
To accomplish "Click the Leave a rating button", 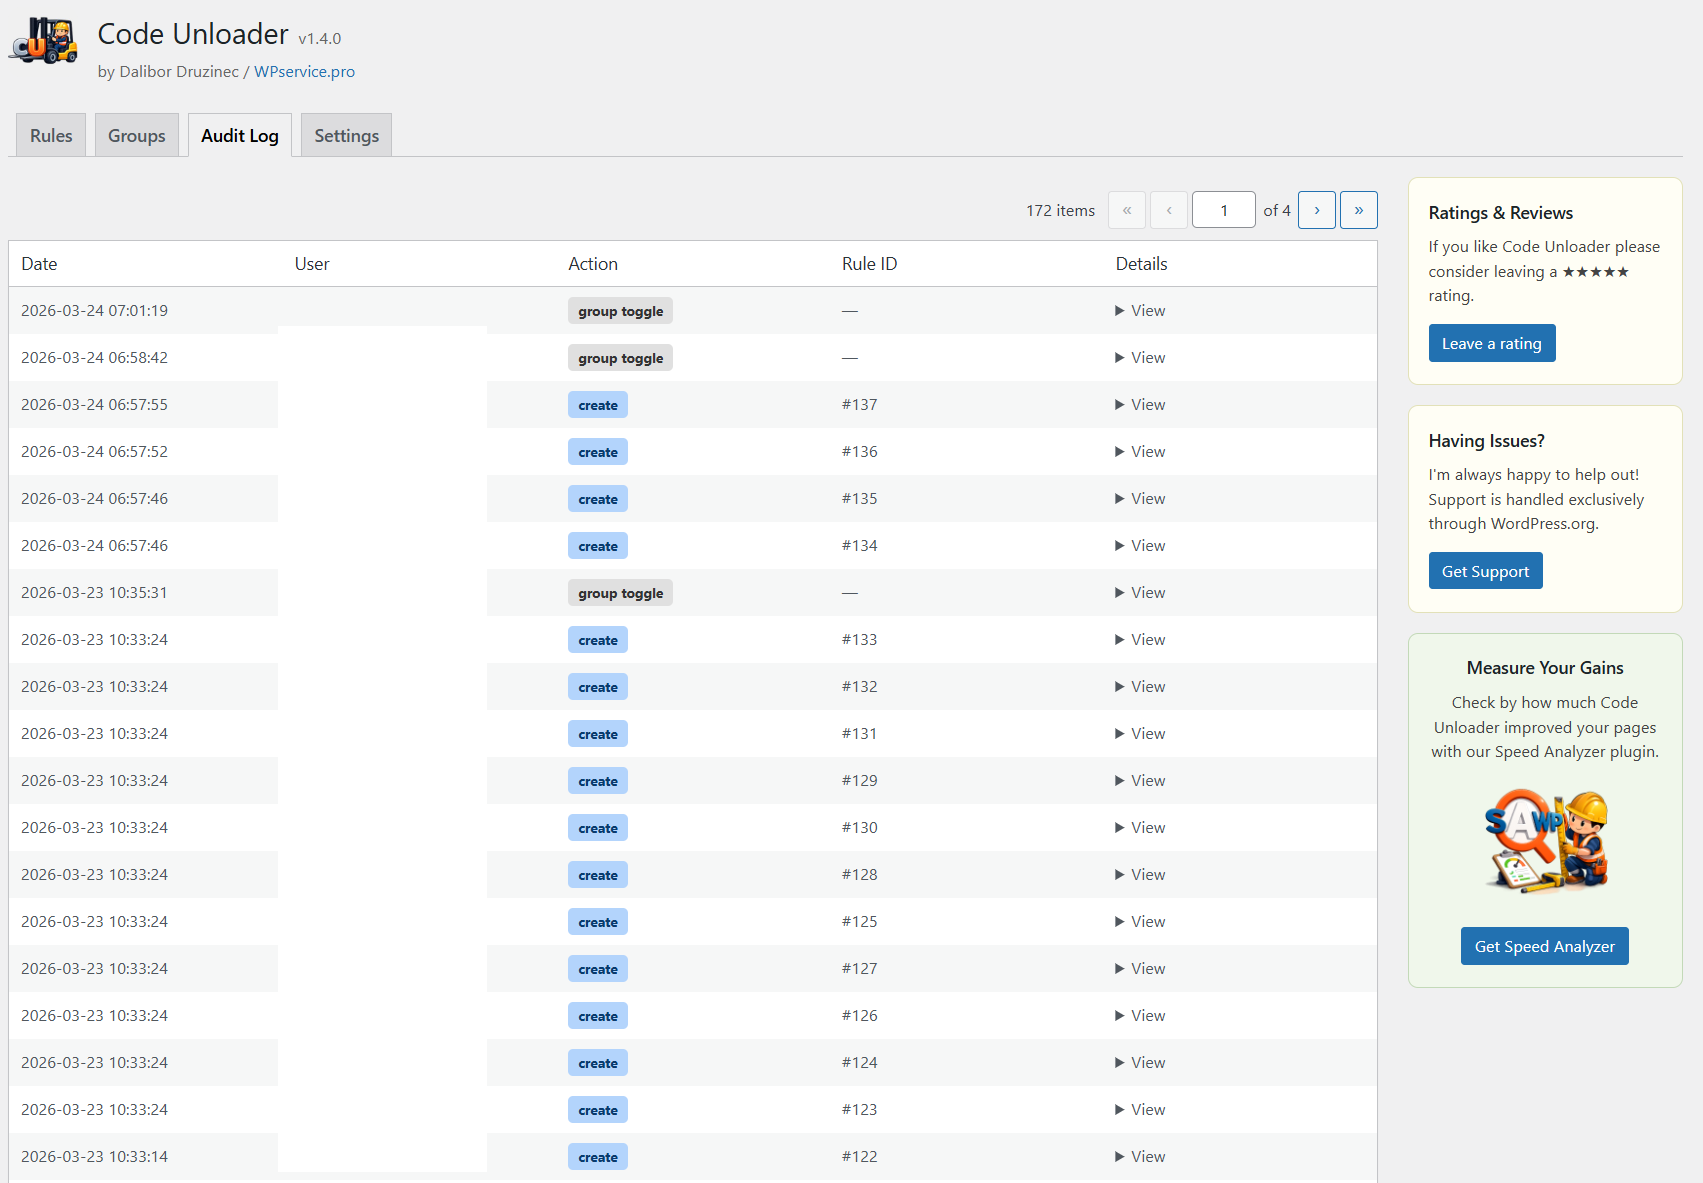I will (x=1491, y=342).
